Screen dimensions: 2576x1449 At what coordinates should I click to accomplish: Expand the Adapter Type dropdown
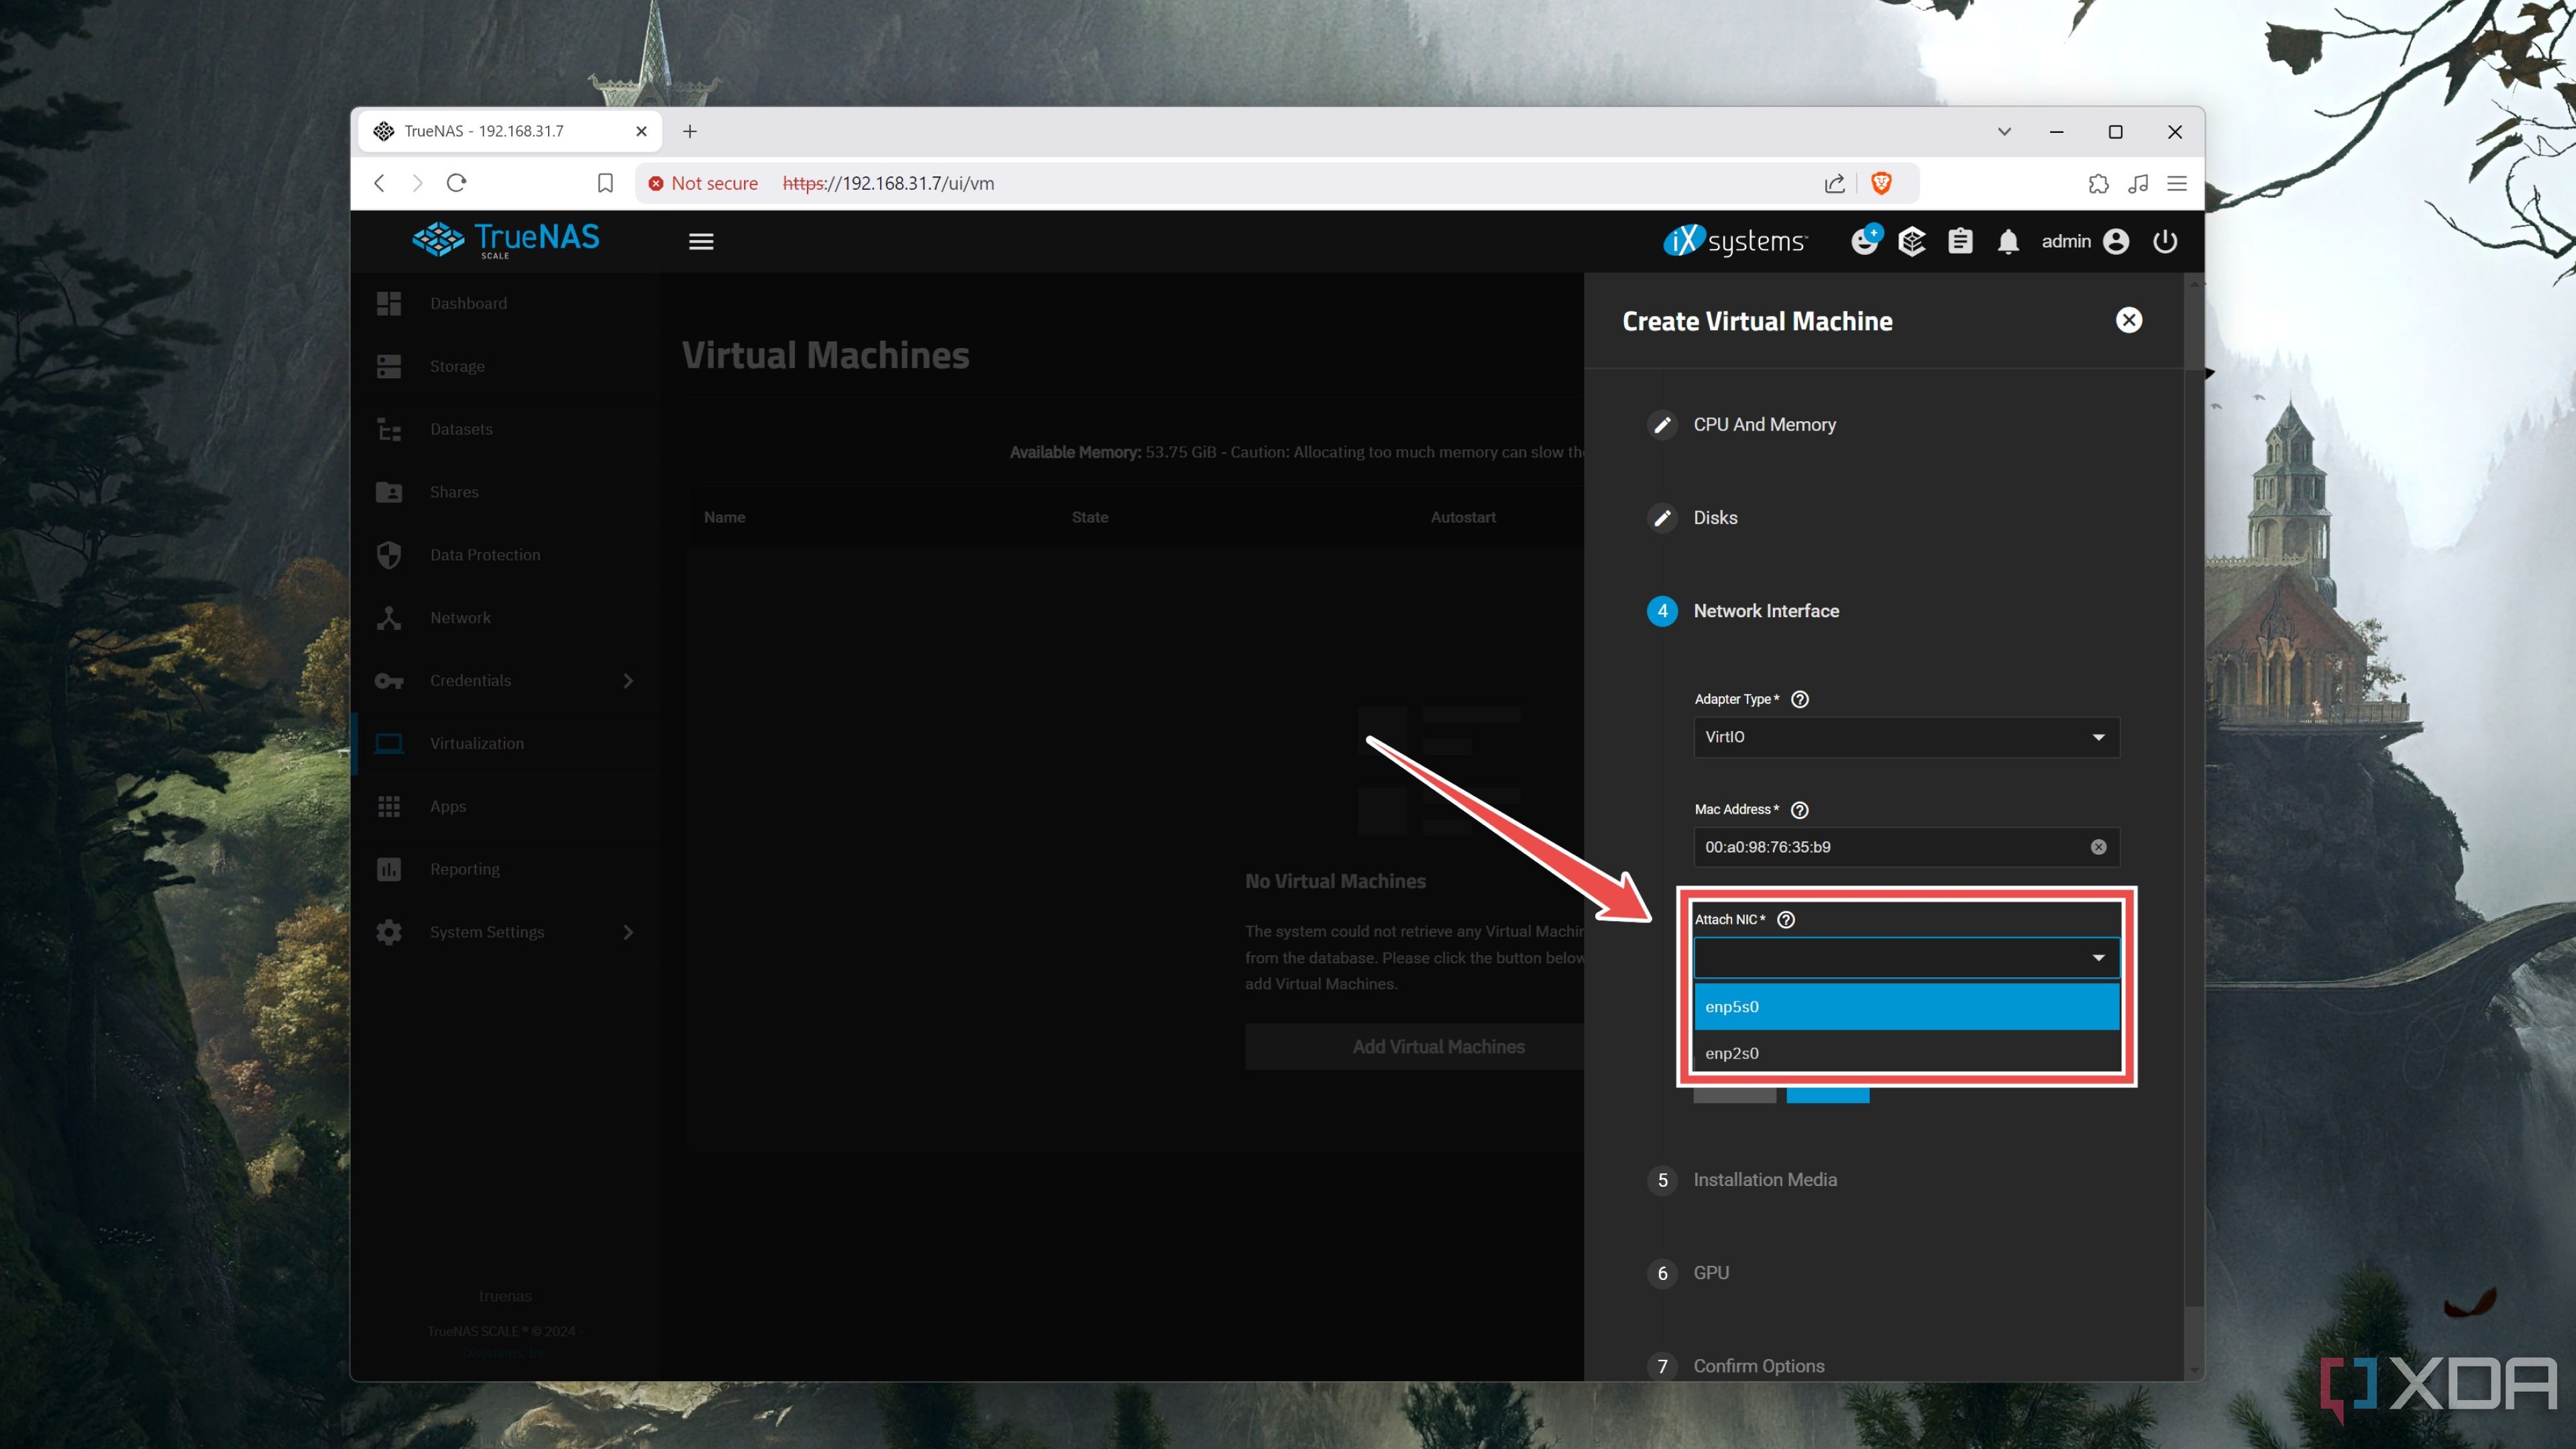(x=1902, y=738)
